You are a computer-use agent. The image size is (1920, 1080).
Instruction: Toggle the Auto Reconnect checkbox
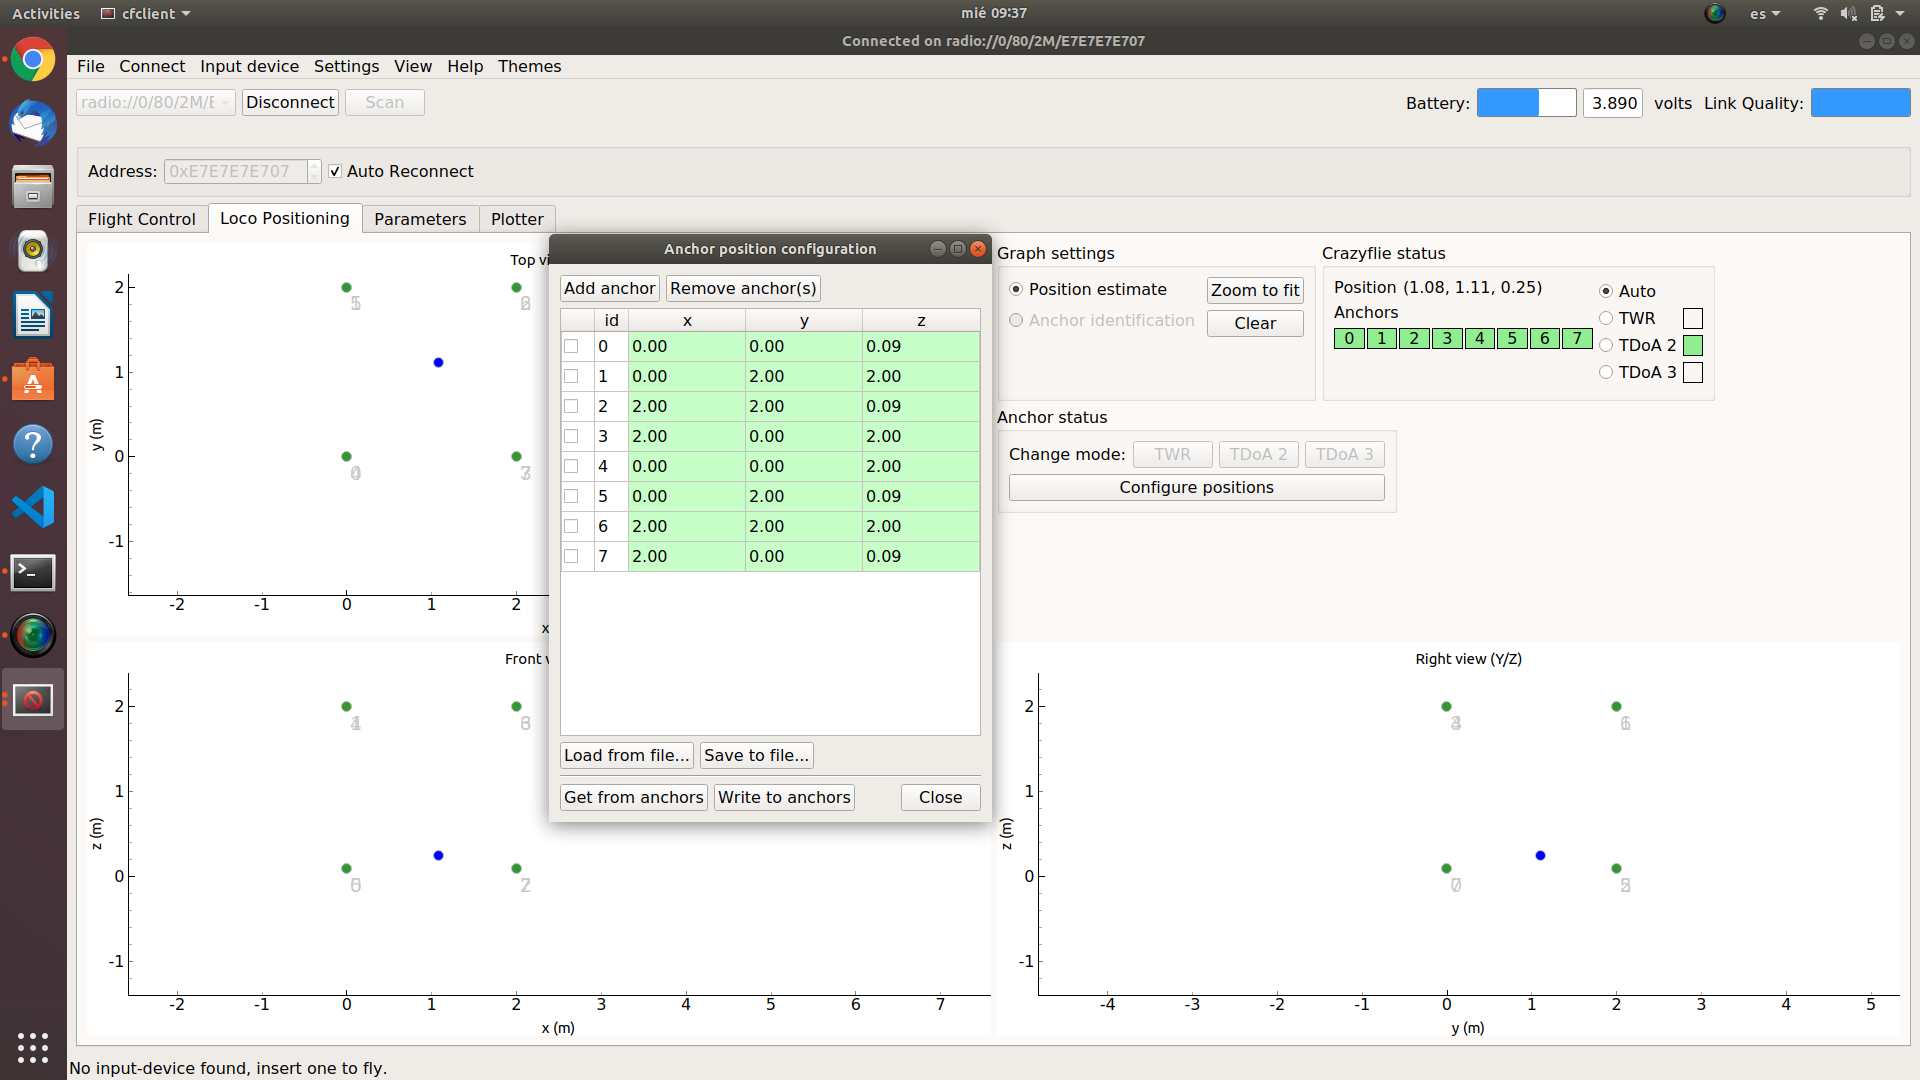335,172
